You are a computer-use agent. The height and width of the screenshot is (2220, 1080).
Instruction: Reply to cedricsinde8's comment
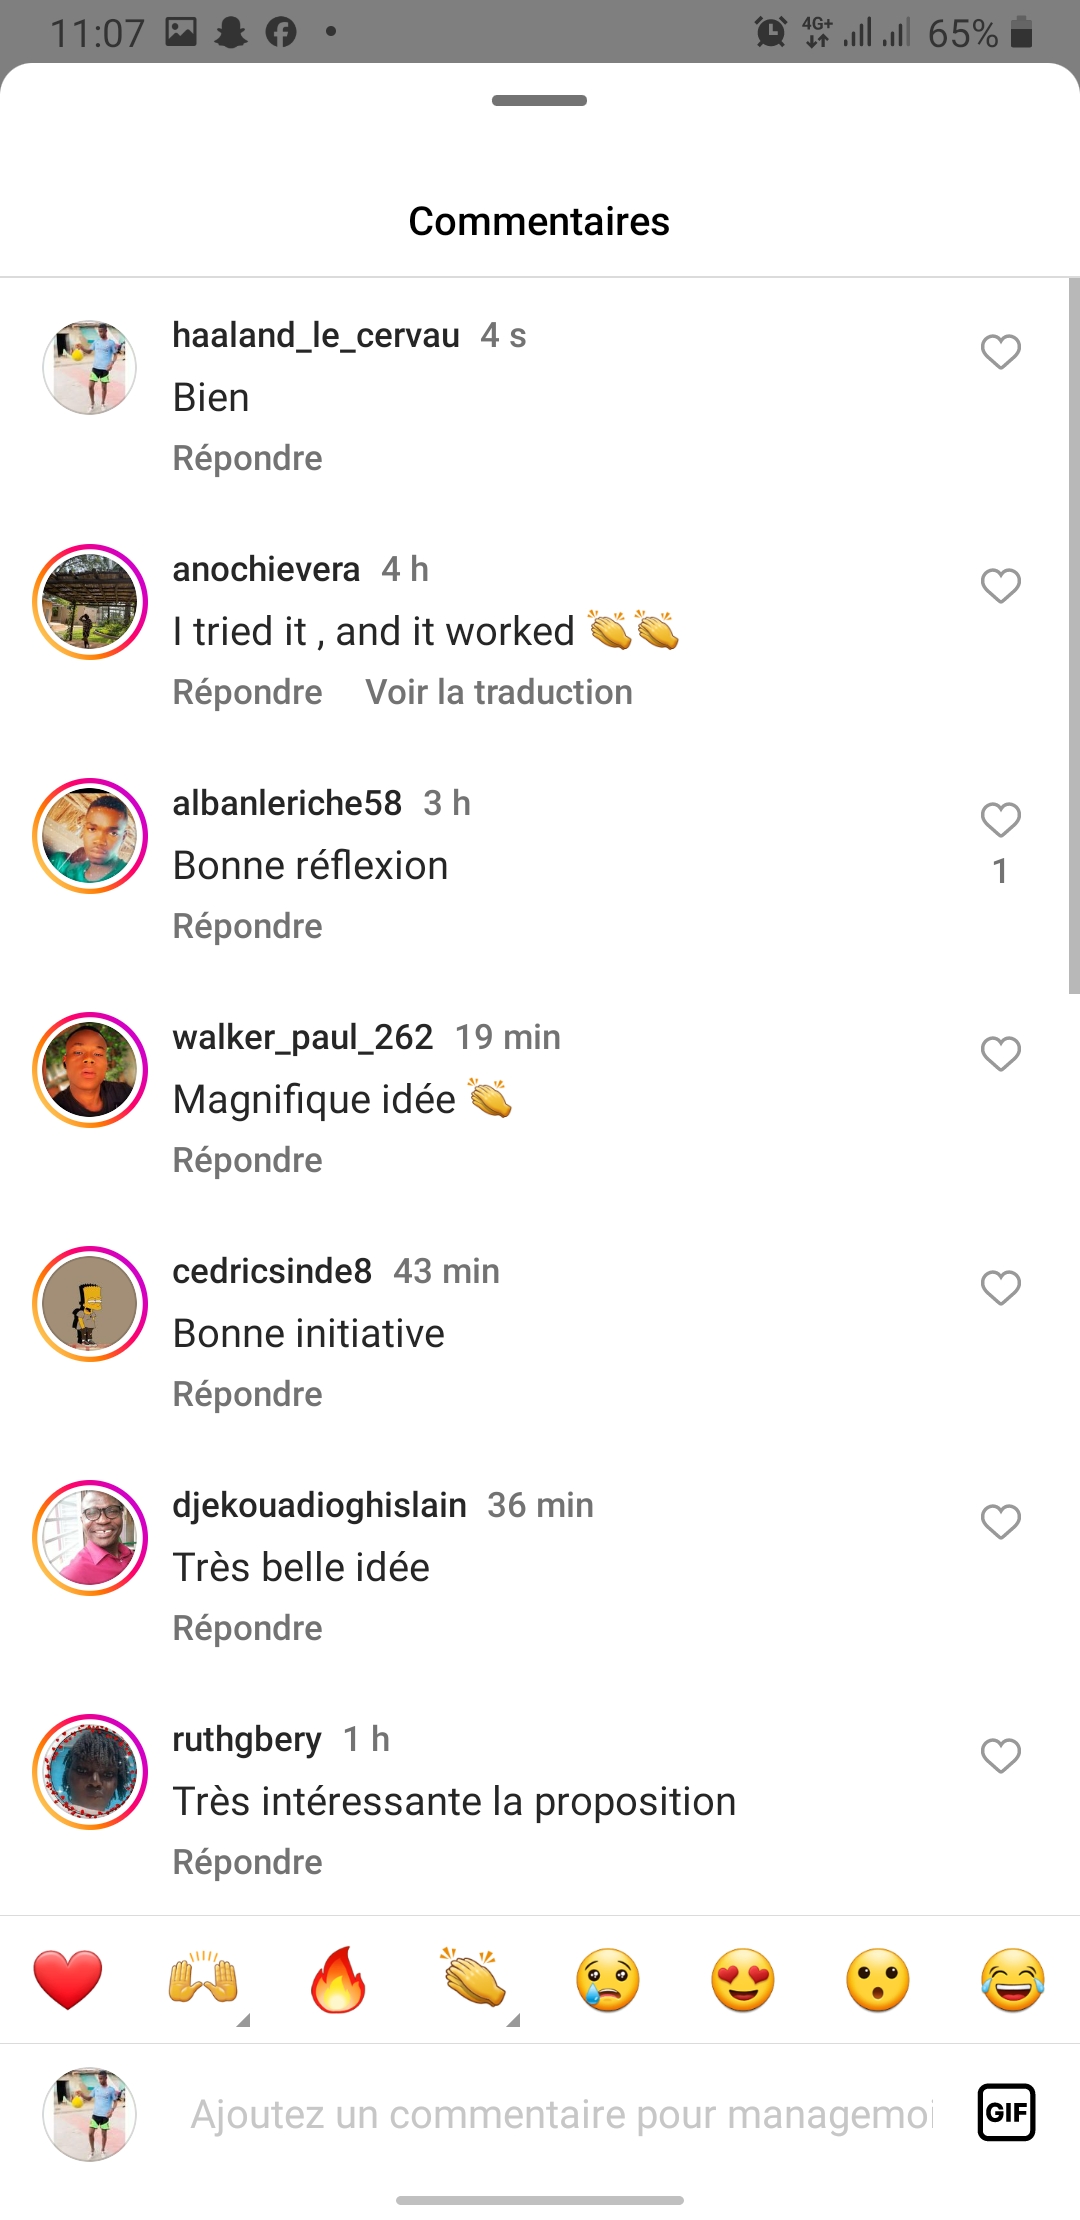point(247,1394)
